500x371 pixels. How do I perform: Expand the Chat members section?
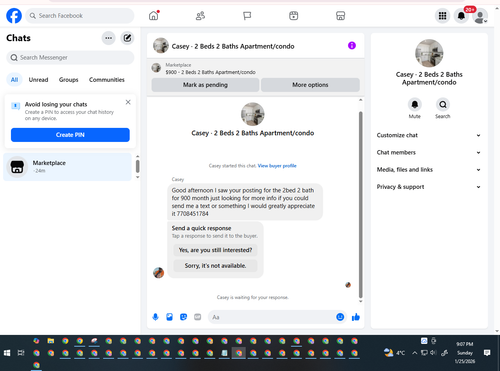click(429, 153)
